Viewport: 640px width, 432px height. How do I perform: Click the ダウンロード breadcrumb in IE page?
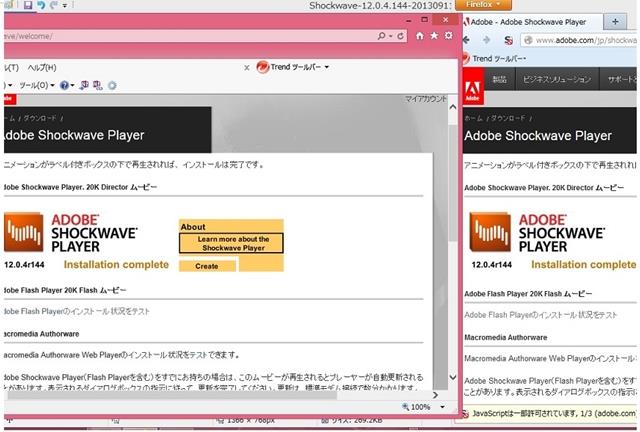(x=39, y=118)
